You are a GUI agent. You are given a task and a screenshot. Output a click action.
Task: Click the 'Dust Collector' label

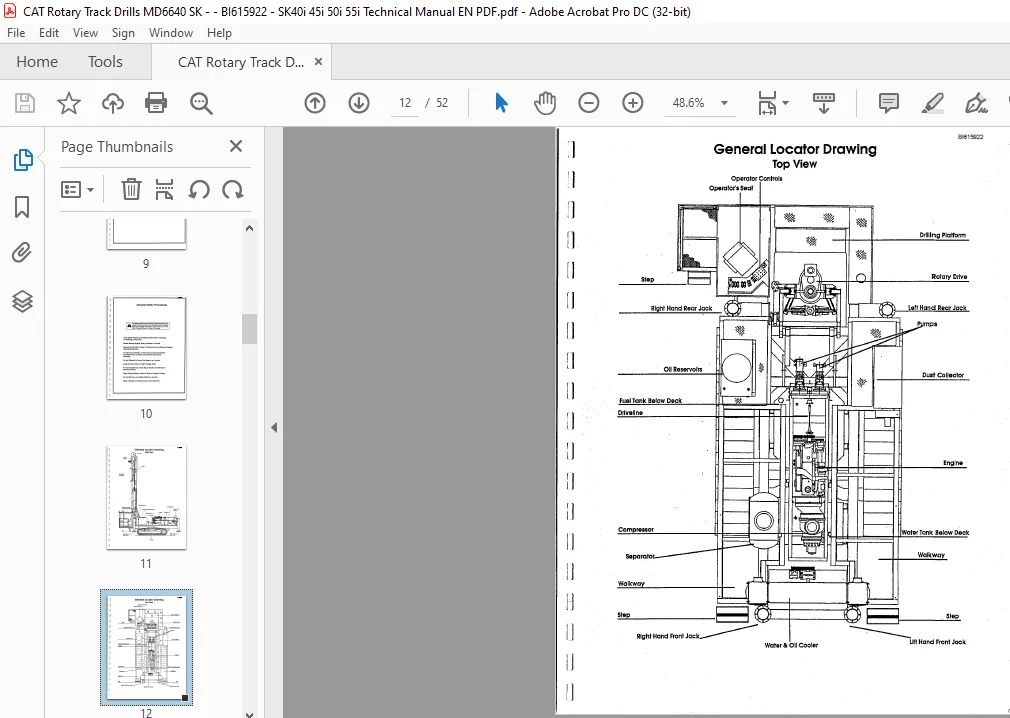pos(943,375)
